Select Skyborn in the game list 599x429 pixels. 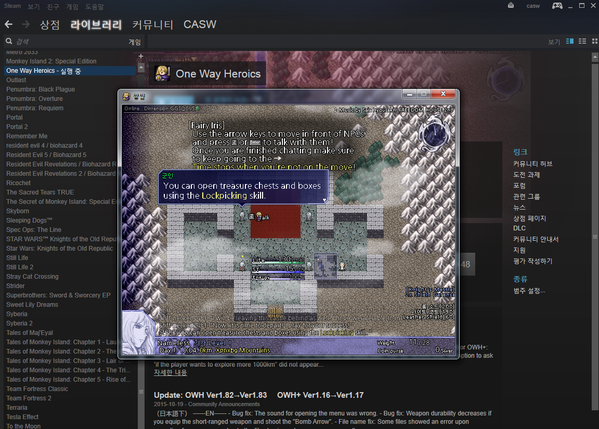18,211
